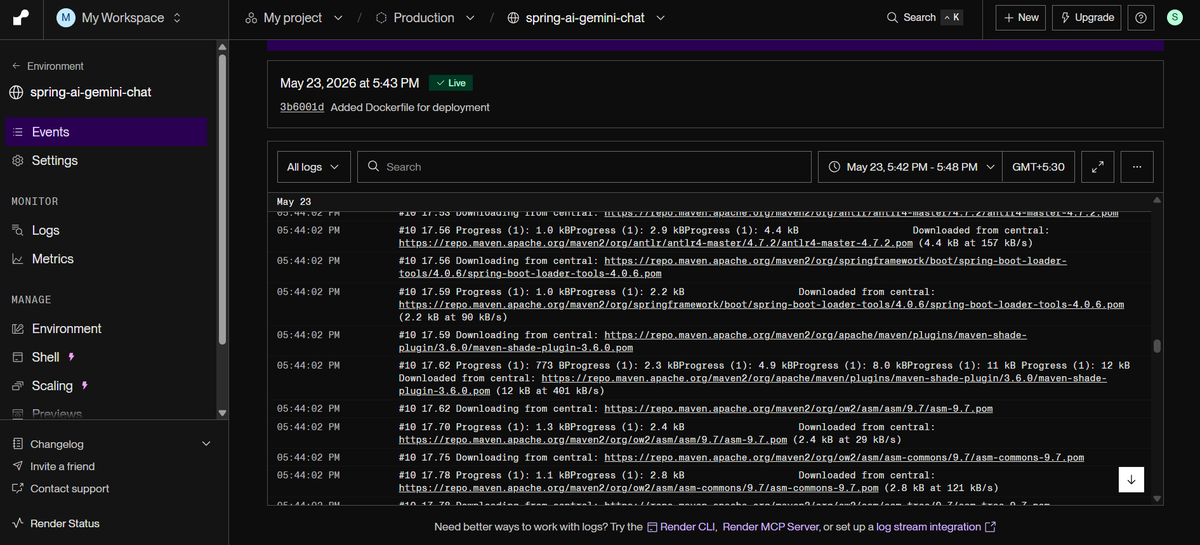Open the log stream integration link

click(936, 527)
